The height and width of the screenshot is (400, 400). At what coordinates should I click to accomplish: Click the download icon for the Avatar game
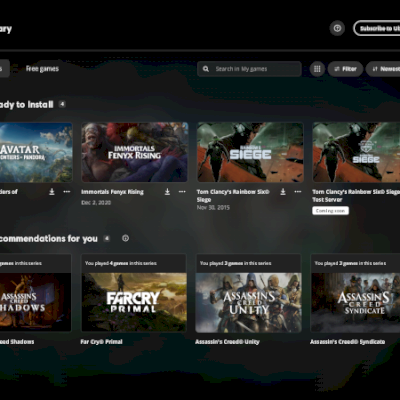pos(52,192)
